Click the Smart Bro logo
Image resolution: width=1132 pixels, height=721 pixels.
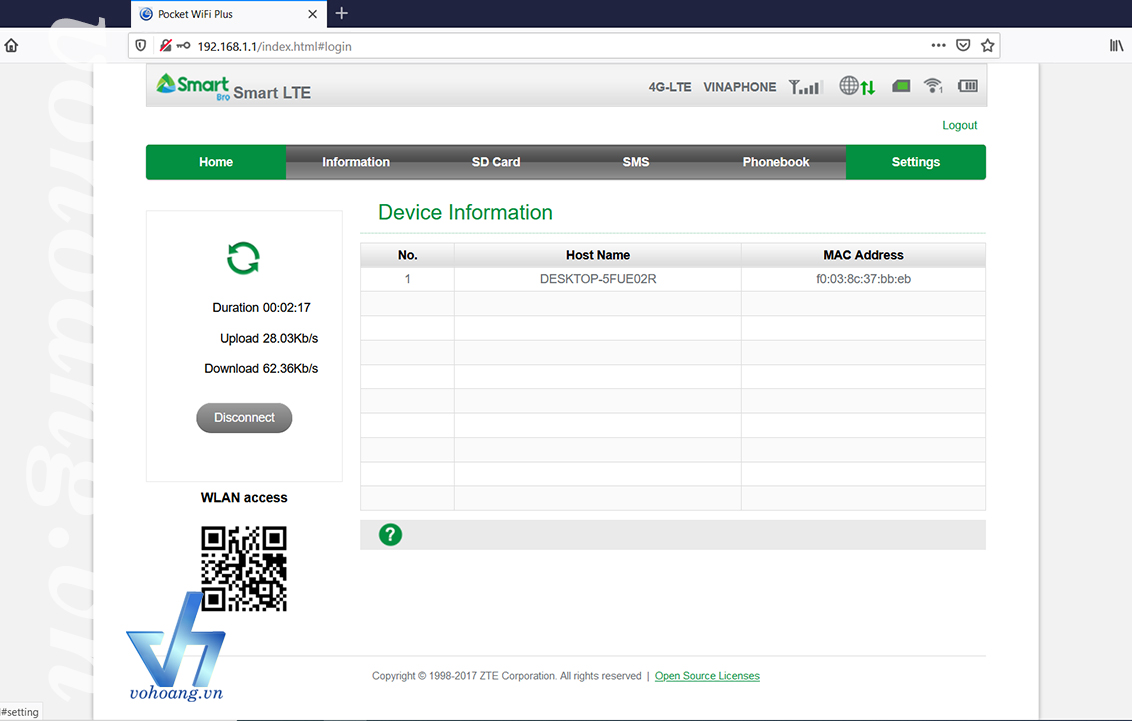(x=193, y=86)
